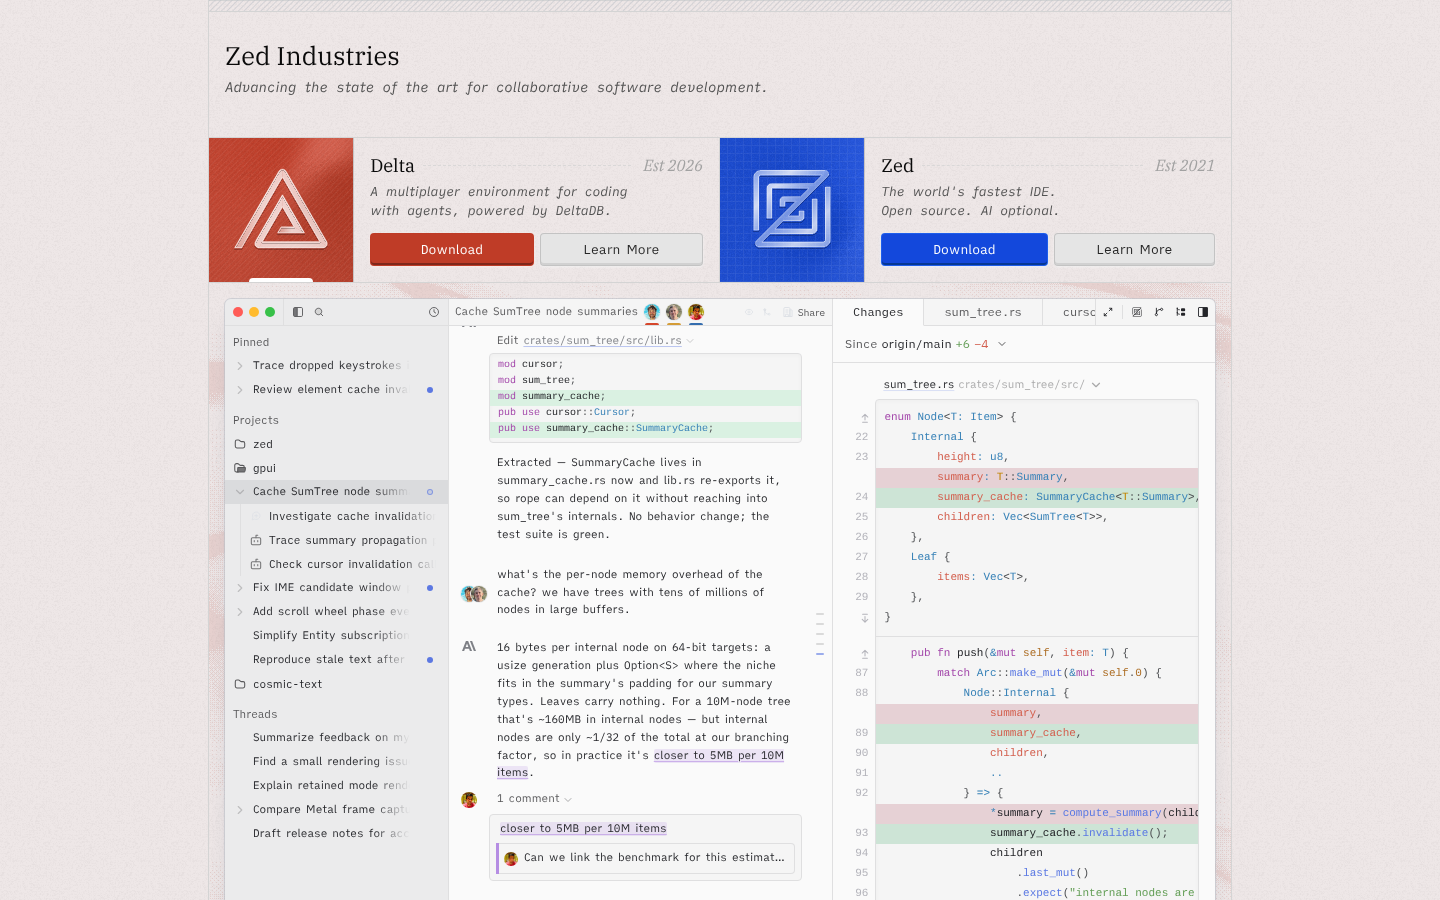
Task: Click Learn More for Delta
Action: (x=621, y=249)
